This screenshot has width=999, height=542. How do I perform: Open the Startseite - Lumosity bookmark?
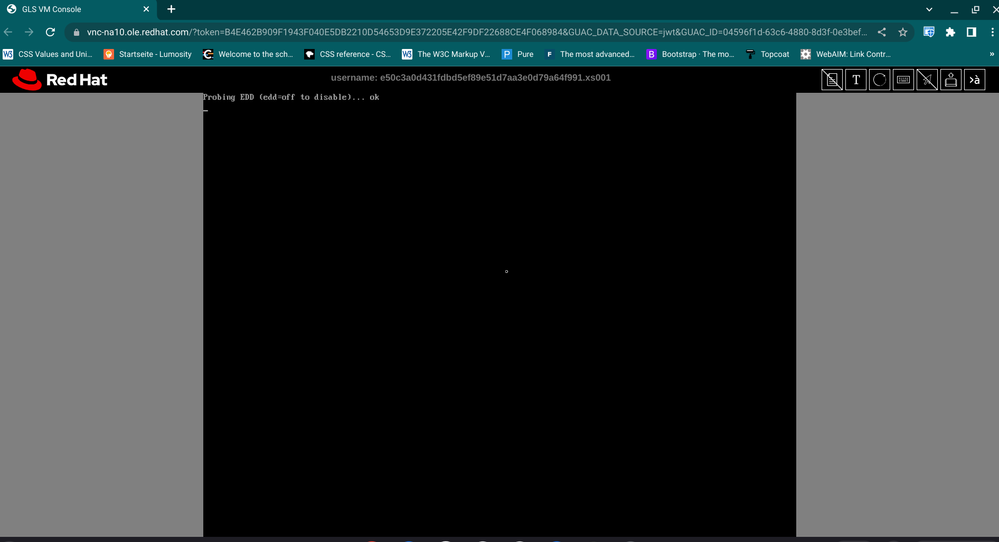tap(148, 54)
